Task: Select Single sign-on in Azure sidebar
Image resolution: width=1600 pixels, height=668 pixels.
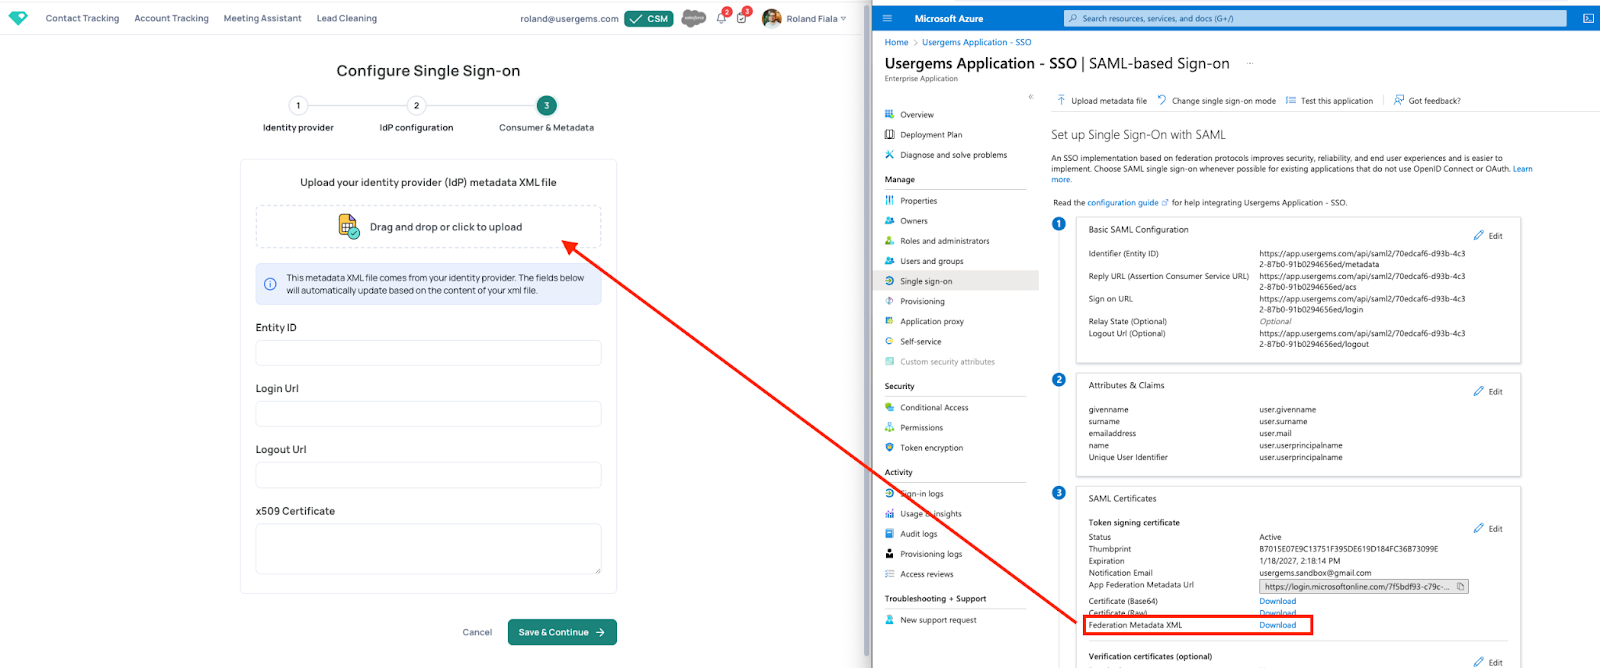Action: [957, 281]
